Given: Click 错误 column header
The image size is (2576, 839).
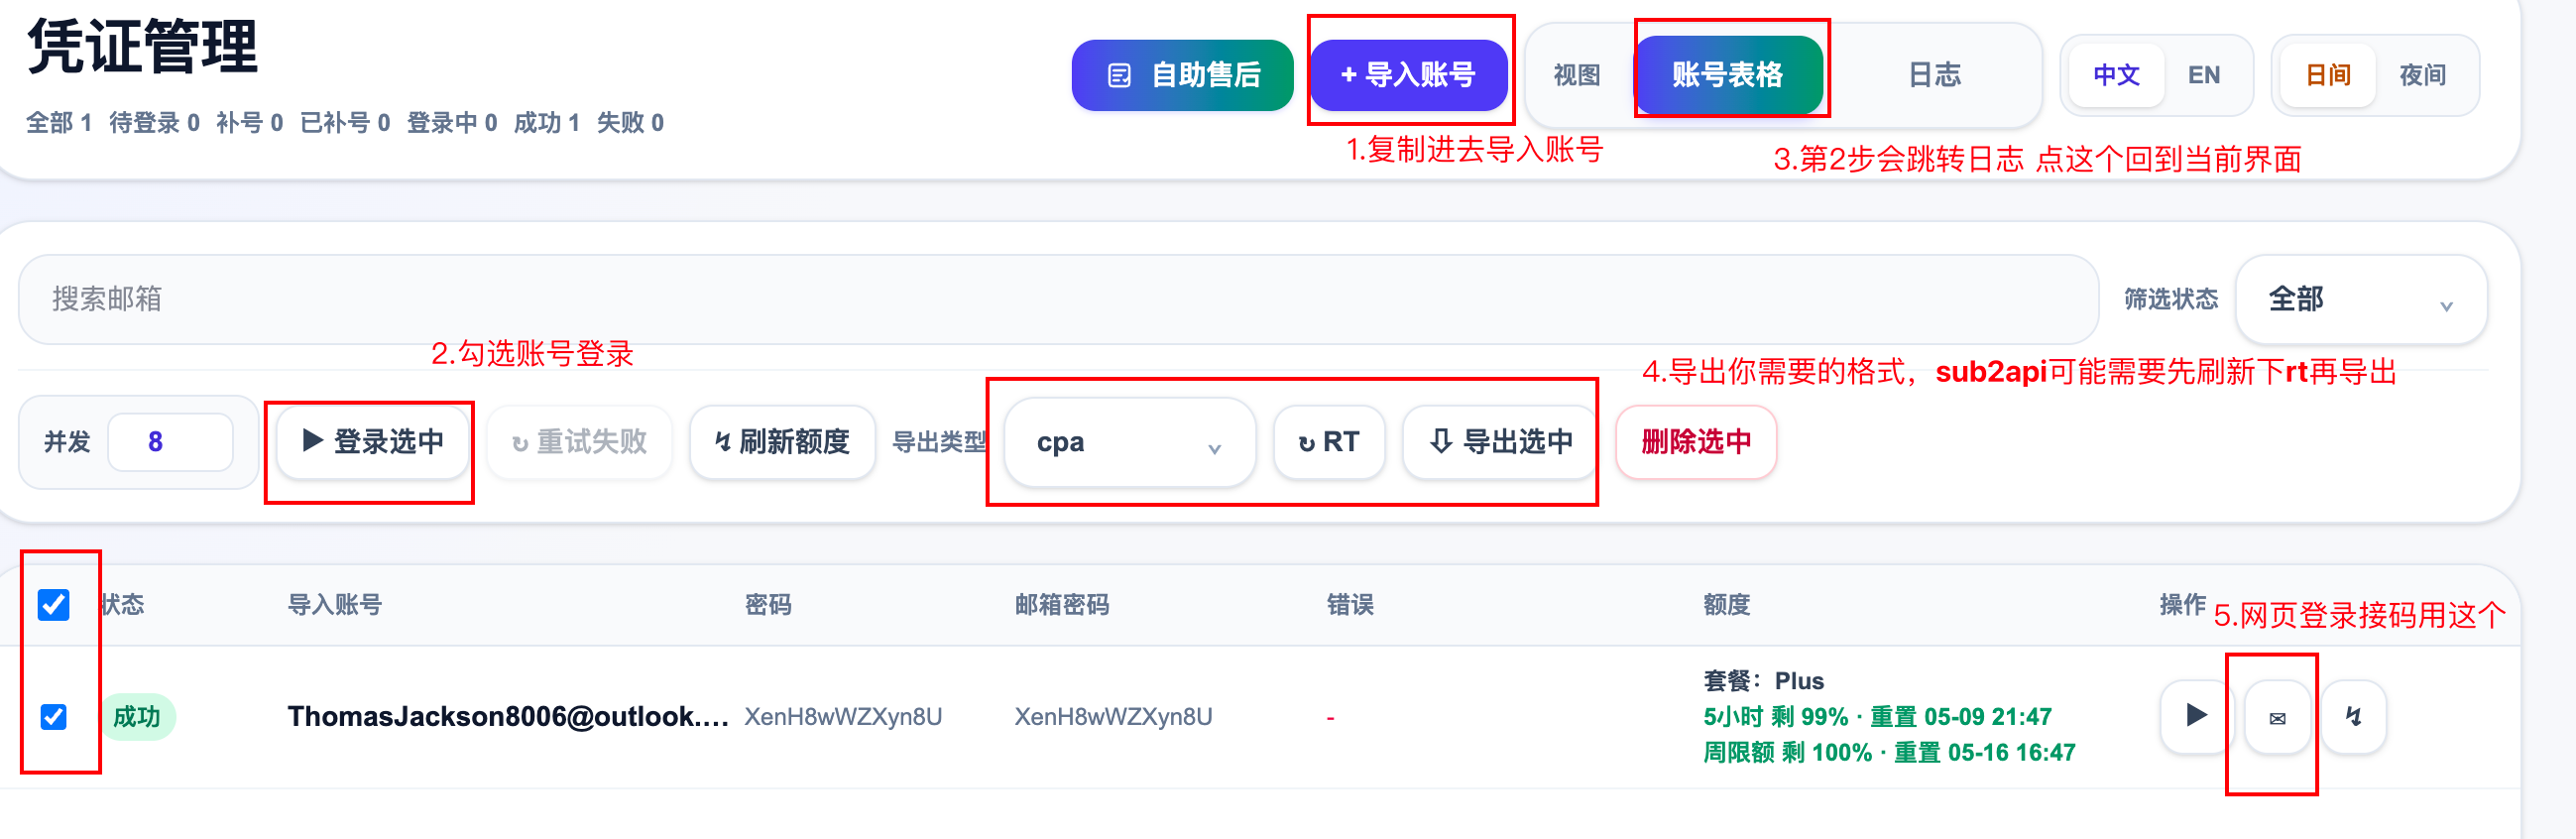Looking at the screenshot, I should tap(1350, 605).
